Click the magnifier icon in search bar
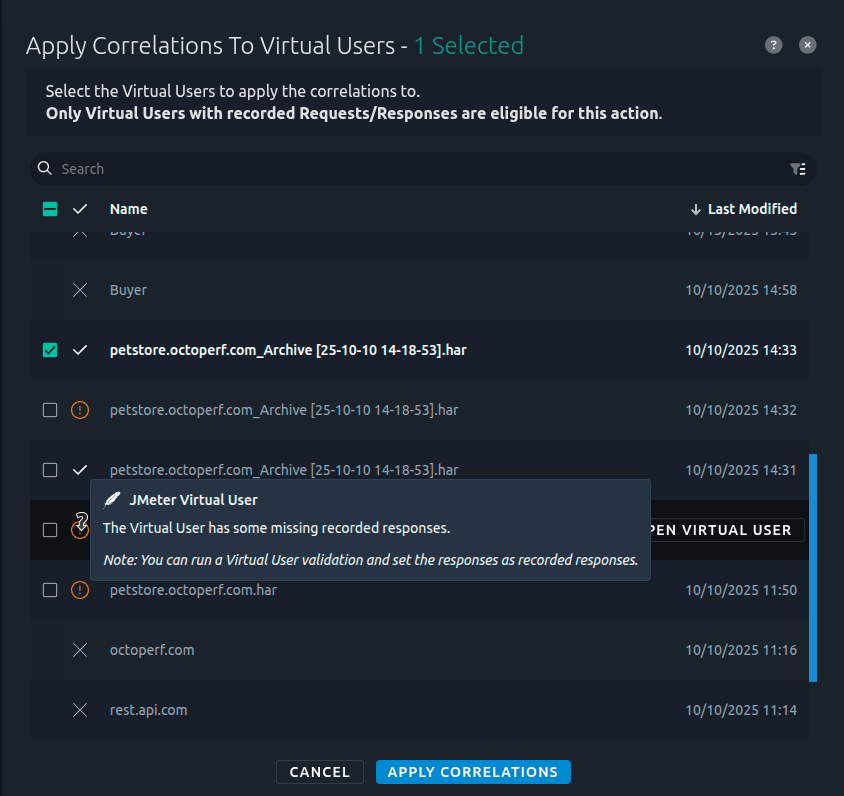 pyautogui.click(x=45, y=169)
